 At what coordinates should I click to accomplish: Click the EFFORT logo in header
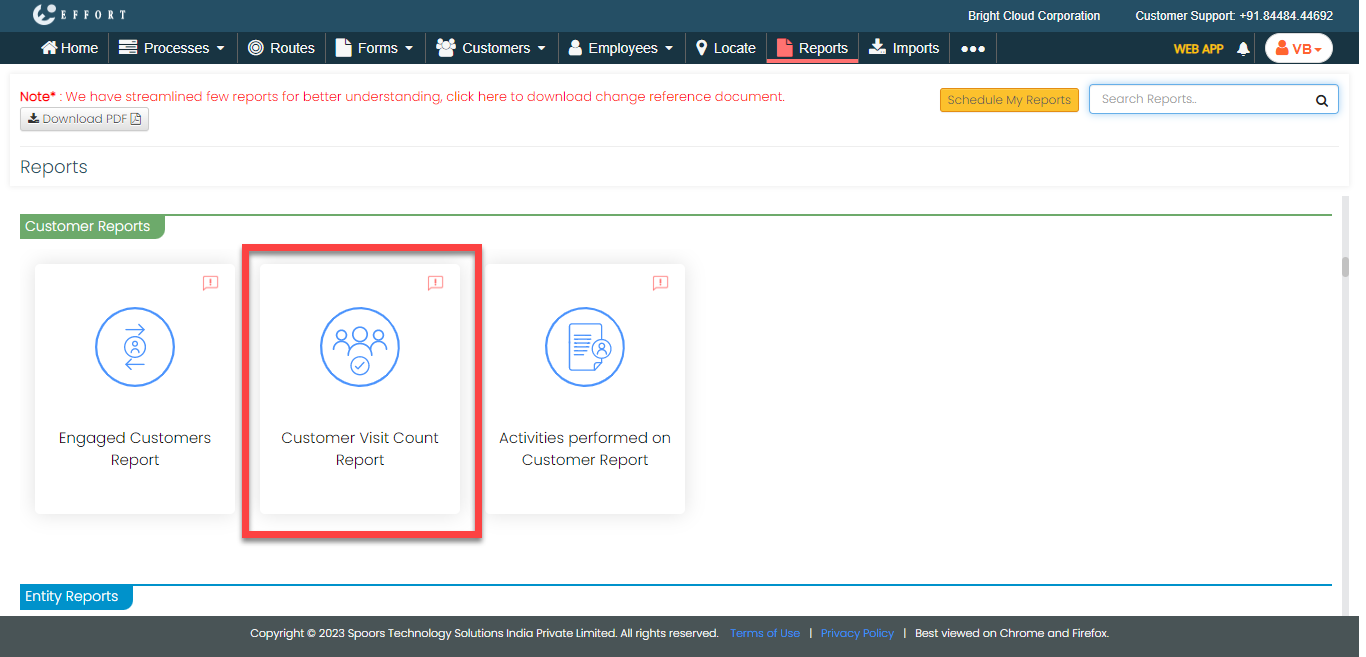[79, 15]
